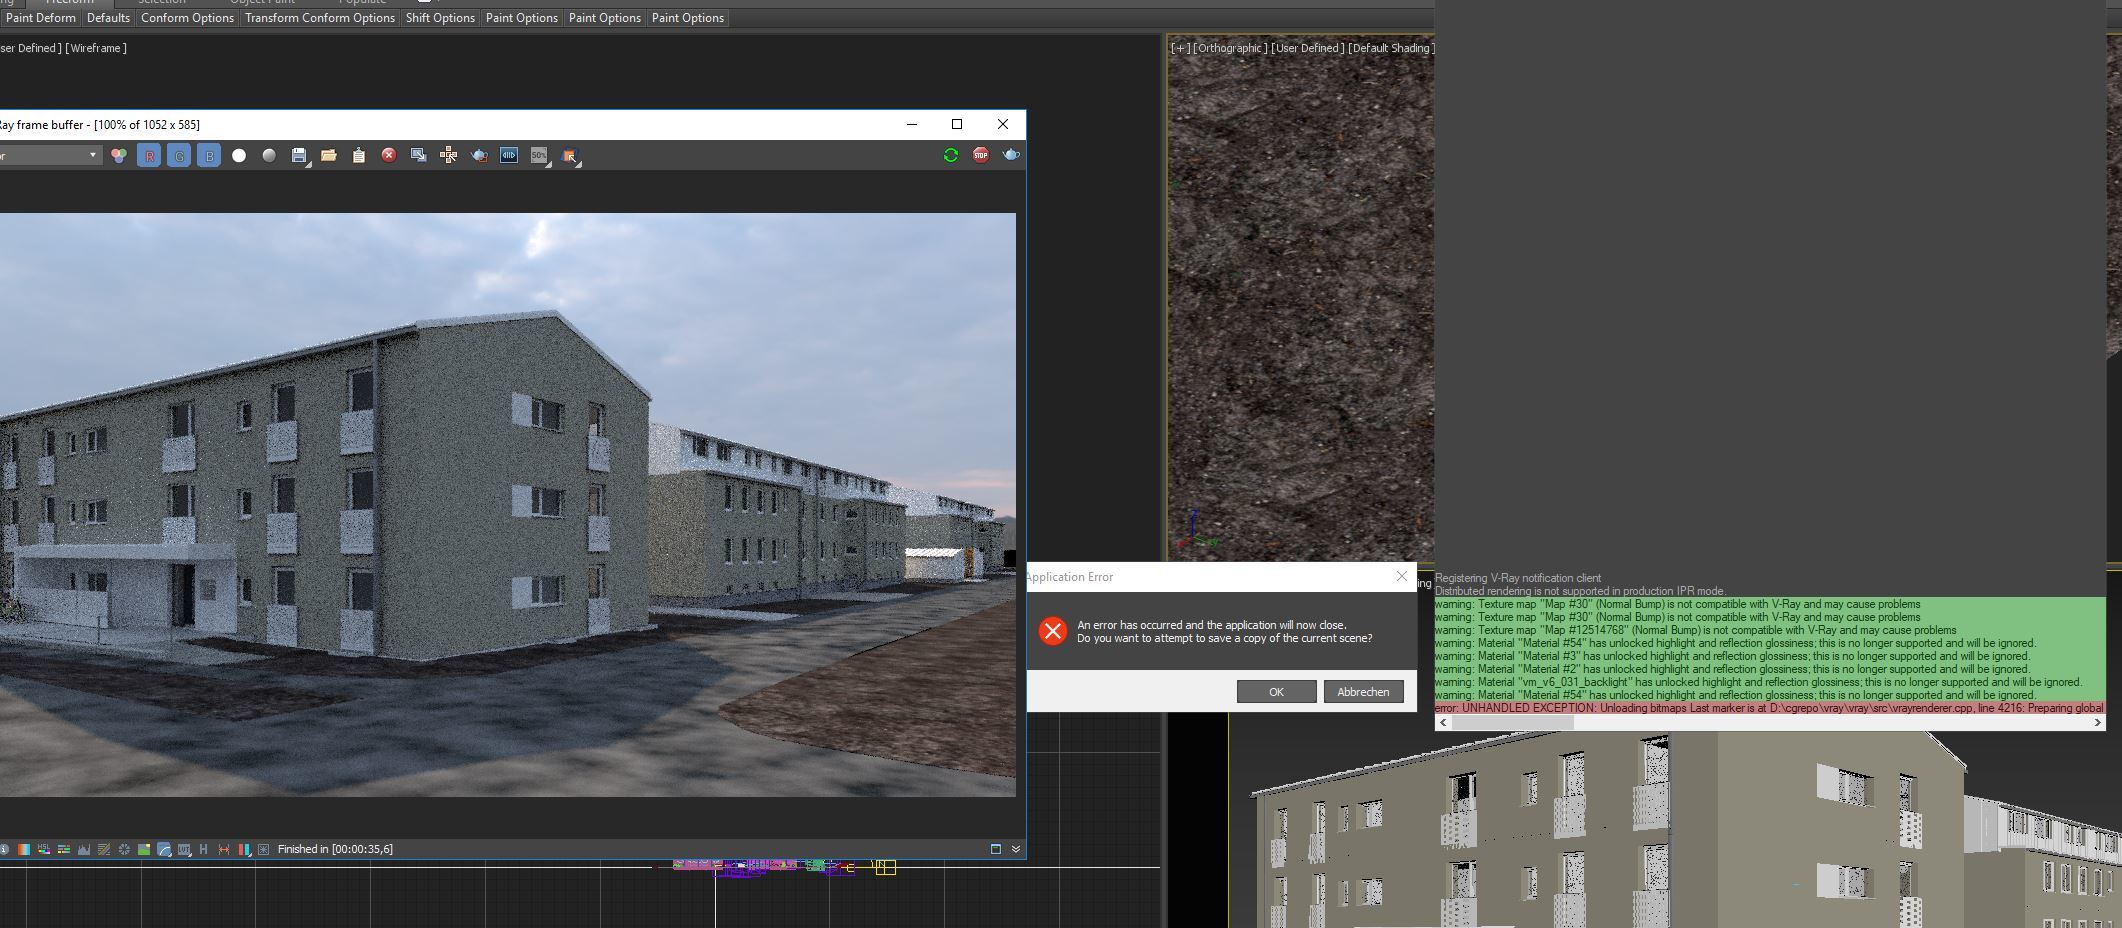Viewport: 2122px width, 928px height.
Task: Click the "Finished in [00:00:35,6]" status text
Action: (335, 849)
